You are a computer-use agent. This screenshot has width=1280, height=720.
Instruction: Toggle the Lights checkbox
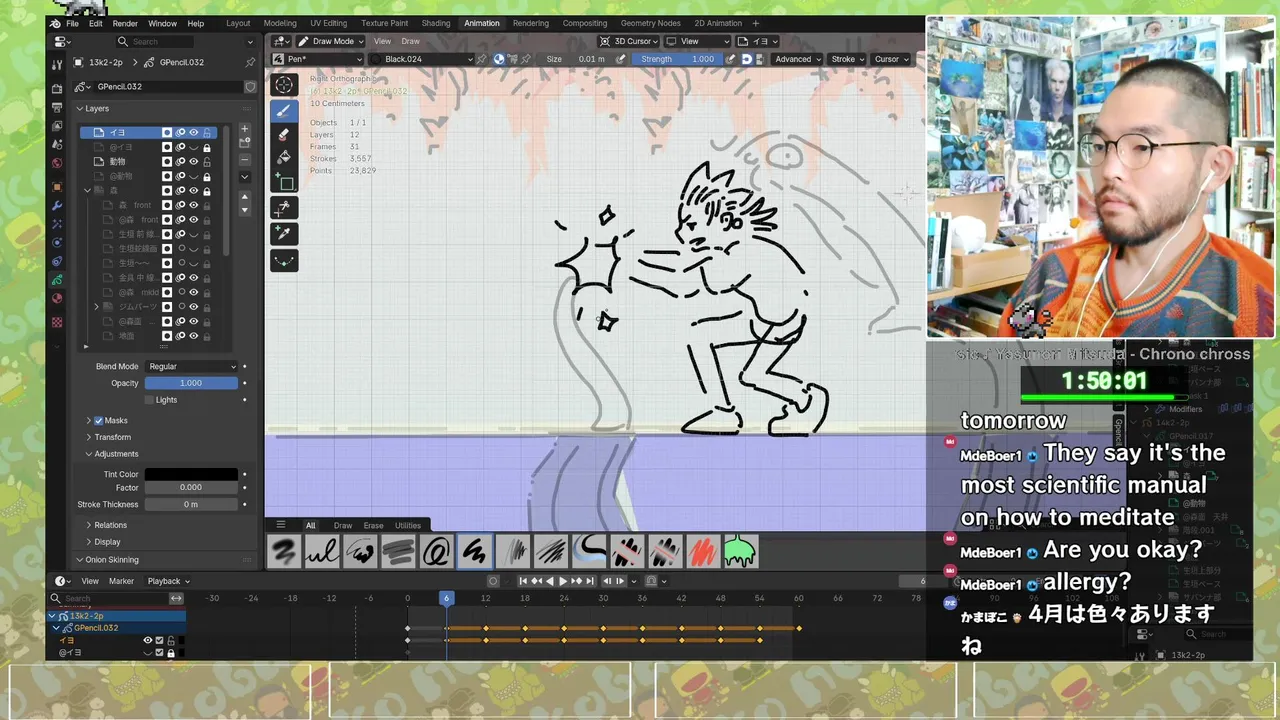[149, 400]
